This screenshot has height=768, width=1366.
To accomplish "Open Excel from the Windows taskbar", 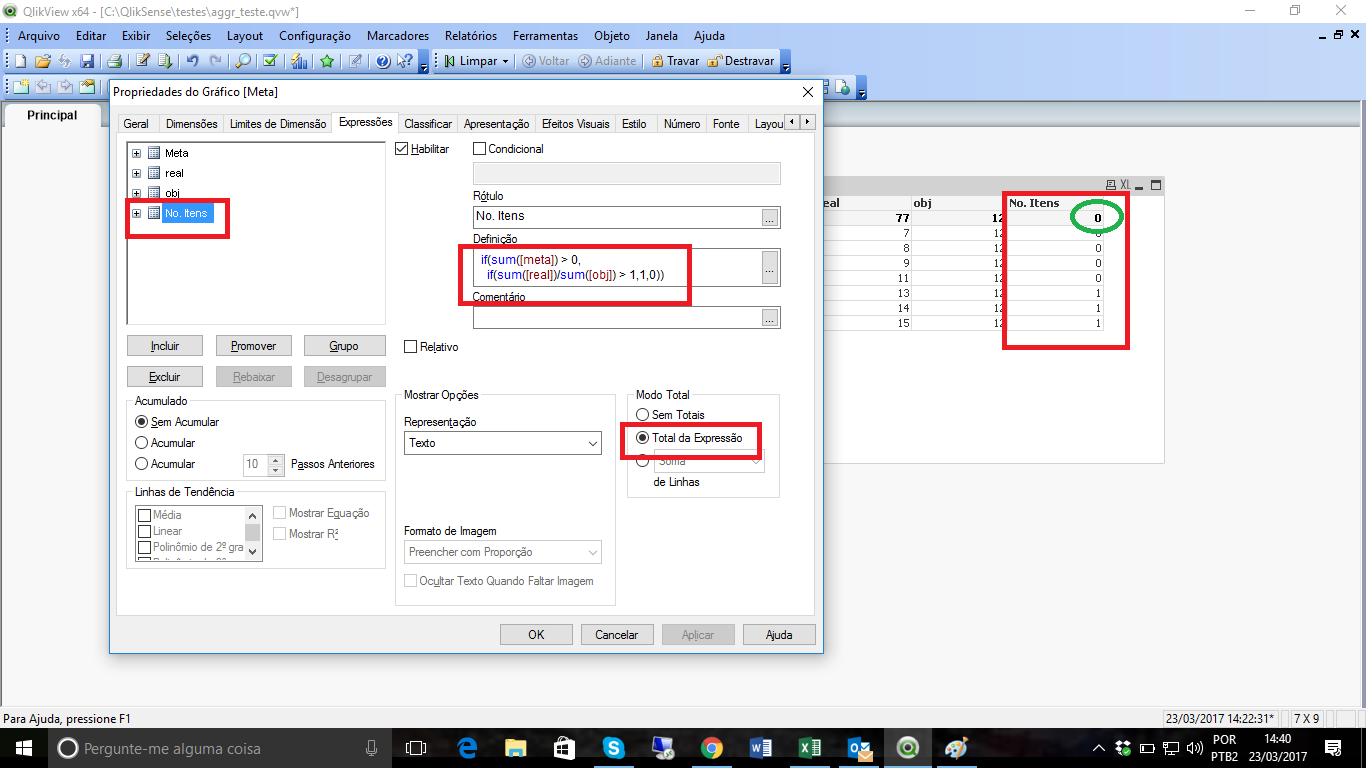I will point(810,748).
